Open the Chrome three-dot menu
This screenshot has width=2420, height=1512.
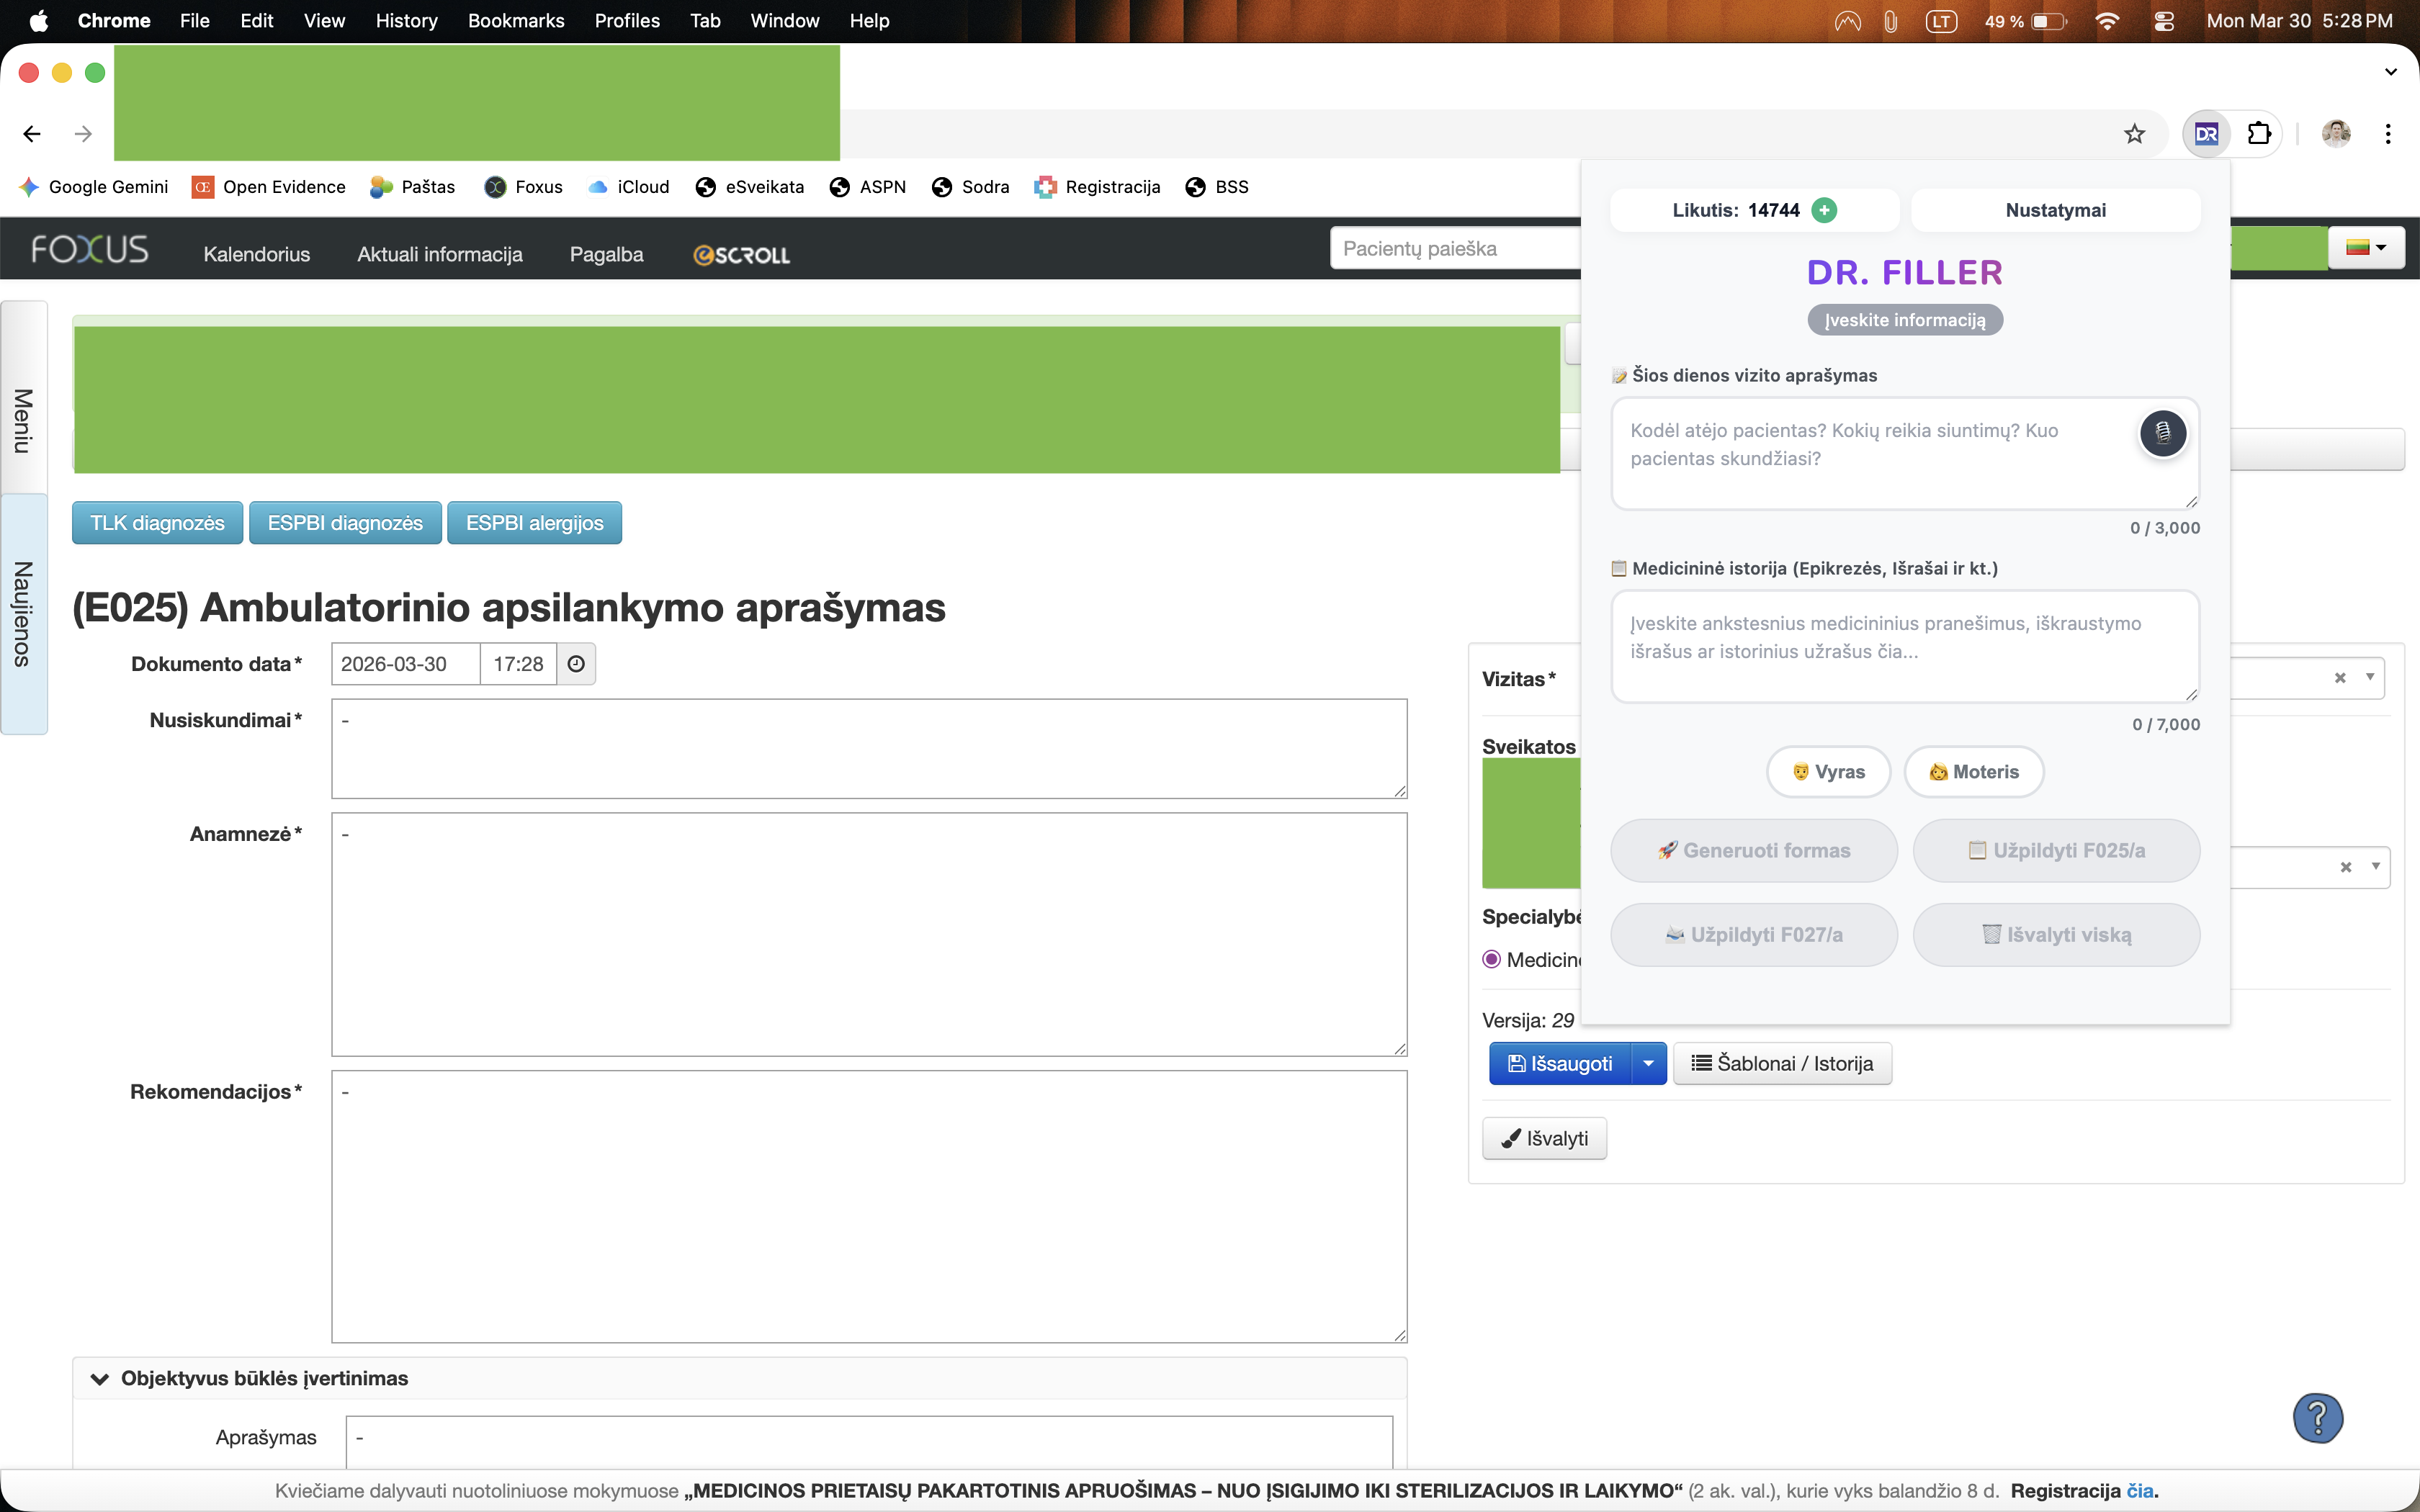pyautogui.click(x=2388, y=134)
